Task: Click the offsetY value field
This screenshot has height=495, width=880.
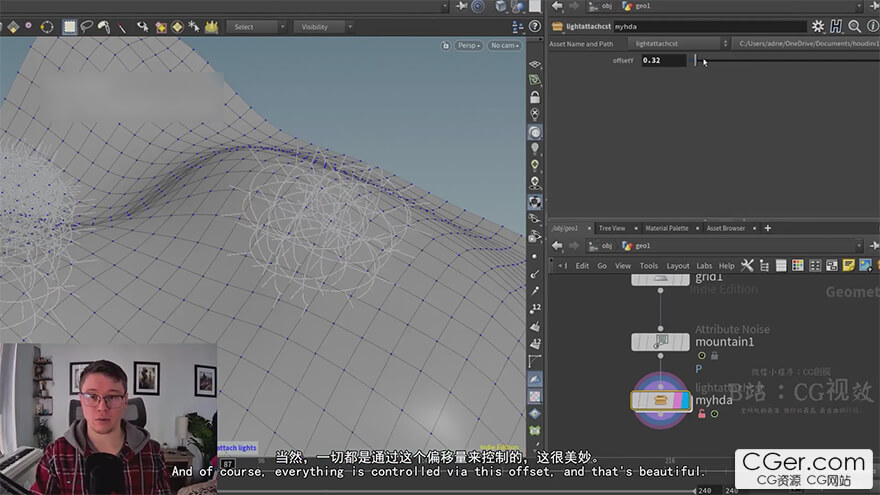Action: 663,61
